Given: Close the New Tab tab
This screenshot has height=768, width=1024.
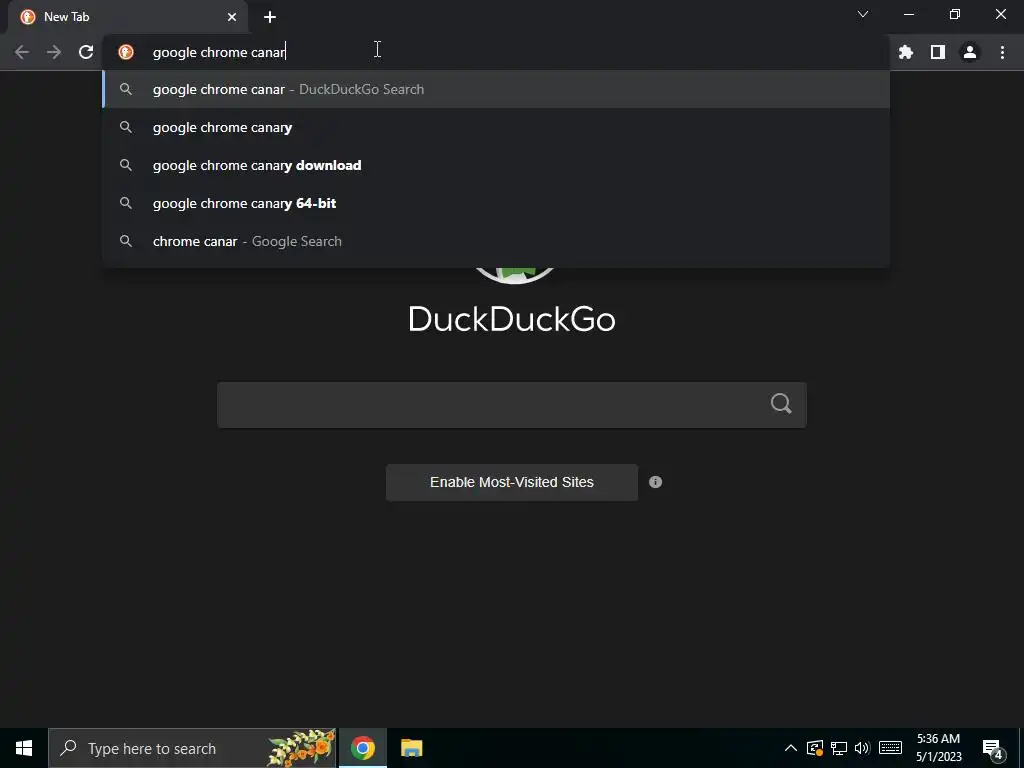Looking at the screenshot, I should point(232,17).
